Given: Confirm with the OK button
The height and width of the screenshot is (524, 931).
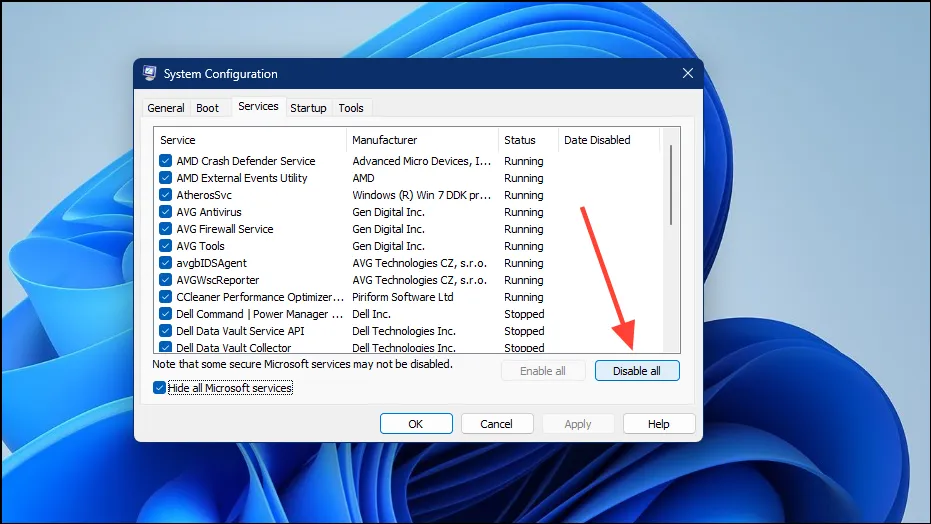Looking at the screenshot, I should (416, 424).
